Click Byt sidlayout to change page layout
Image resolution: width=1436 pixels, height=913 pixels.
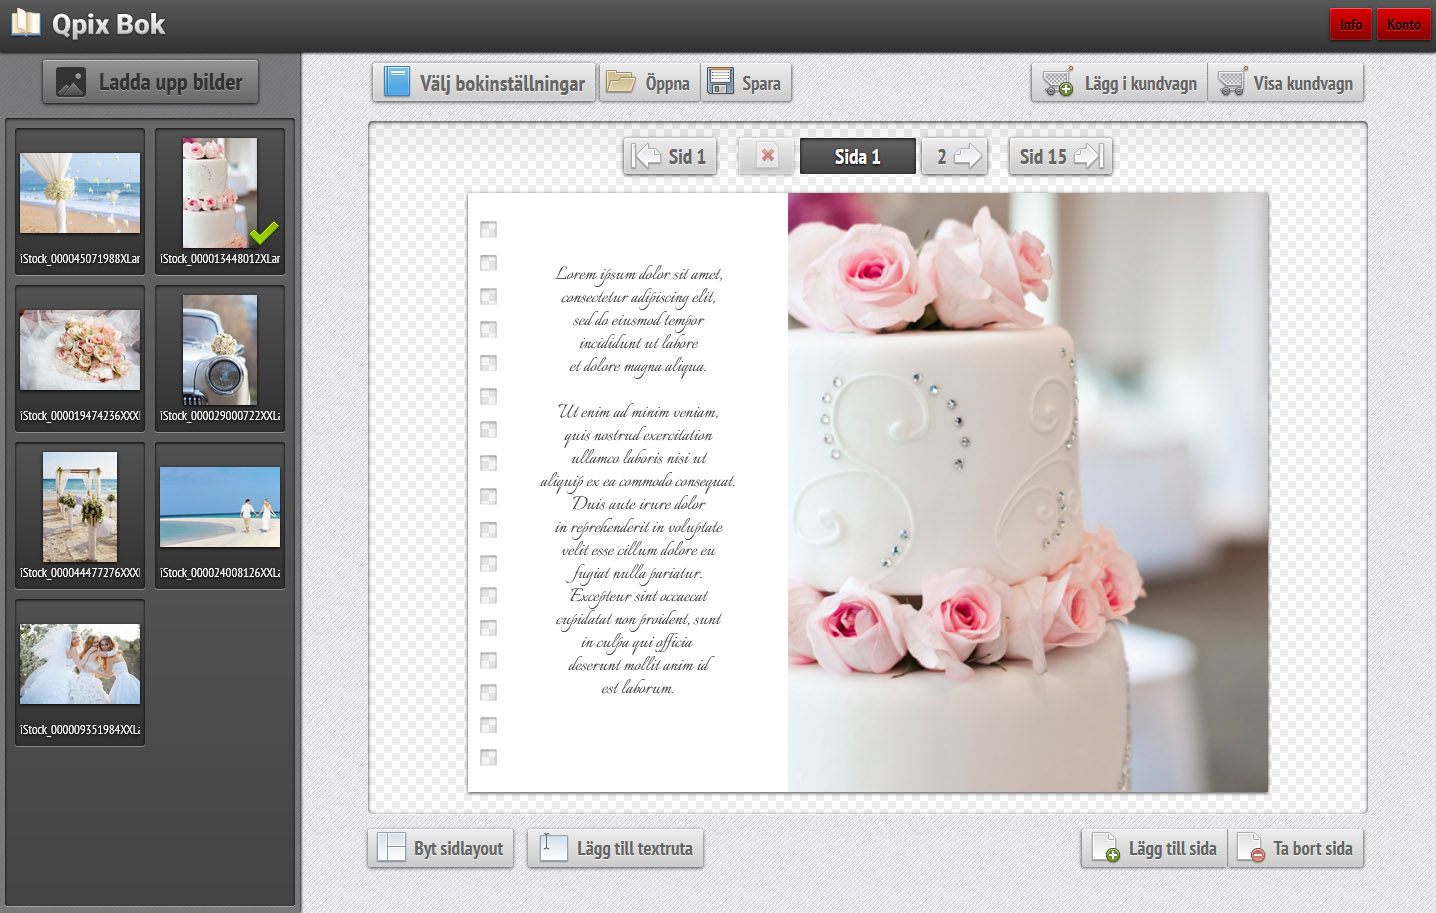pyautogui.click(x=441, y=848)
